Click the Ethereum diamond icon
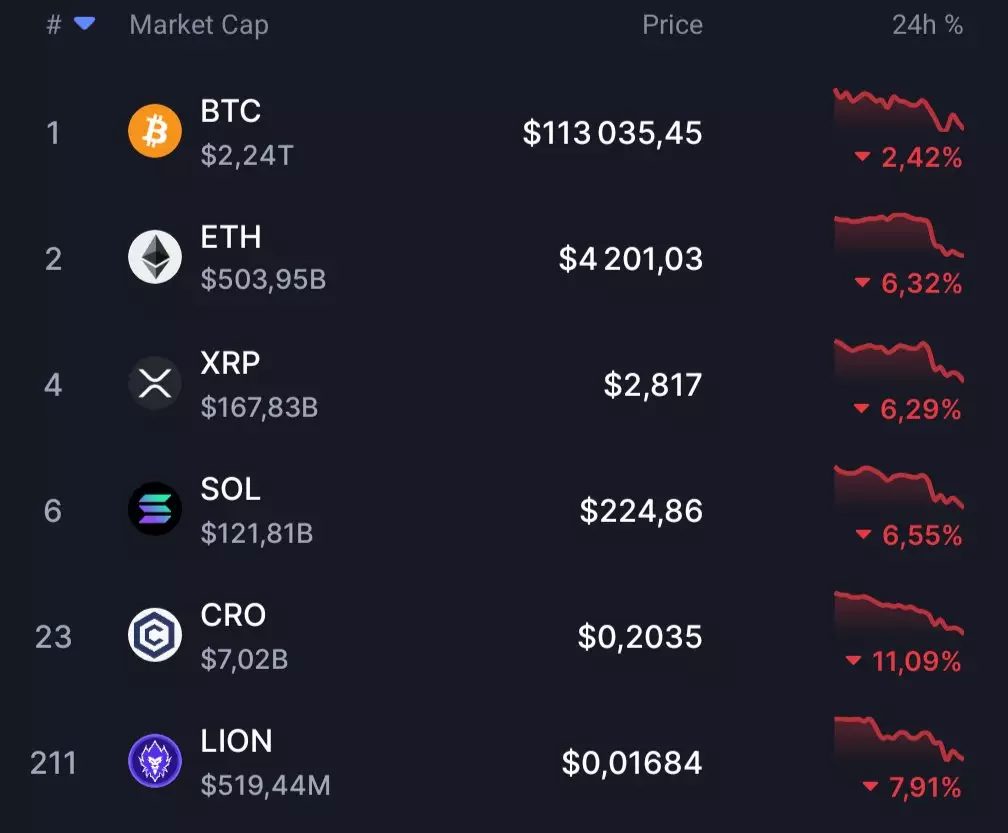Screen dimensions: 1008x833 pyautogui.click(x=155, y=257)
